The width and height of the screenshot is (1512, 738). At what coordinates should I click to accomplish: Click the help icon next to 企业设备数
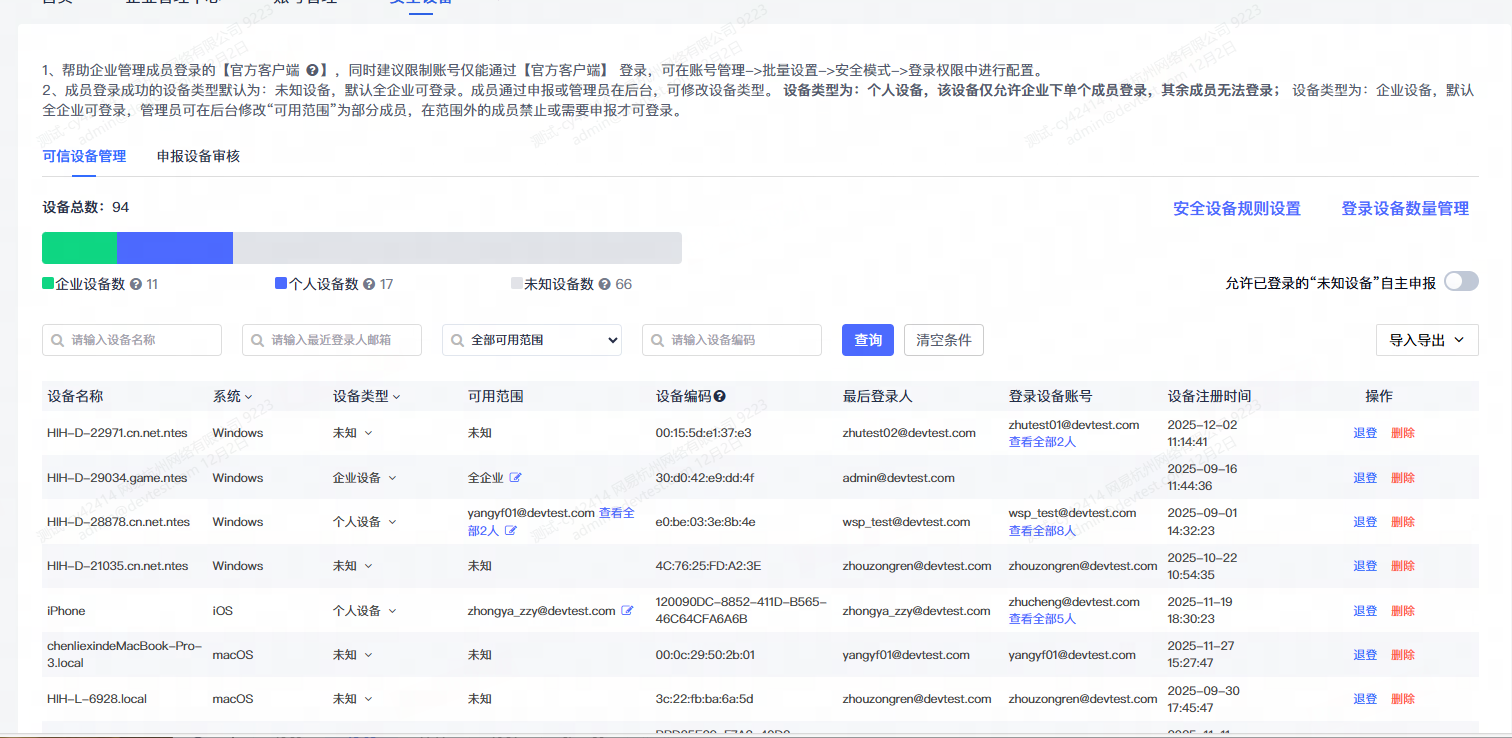136,284
